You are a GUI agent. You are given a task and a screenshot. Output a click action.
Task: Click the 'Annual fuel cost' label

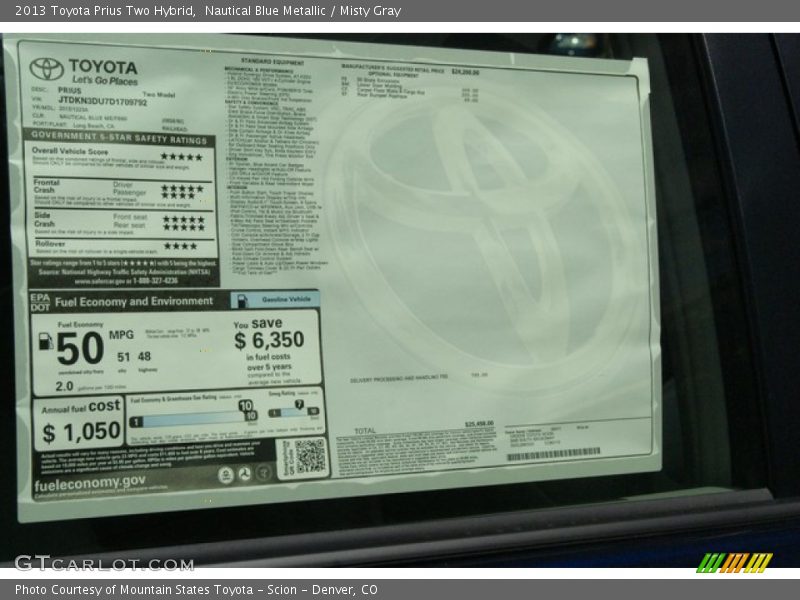pos(81,407)
